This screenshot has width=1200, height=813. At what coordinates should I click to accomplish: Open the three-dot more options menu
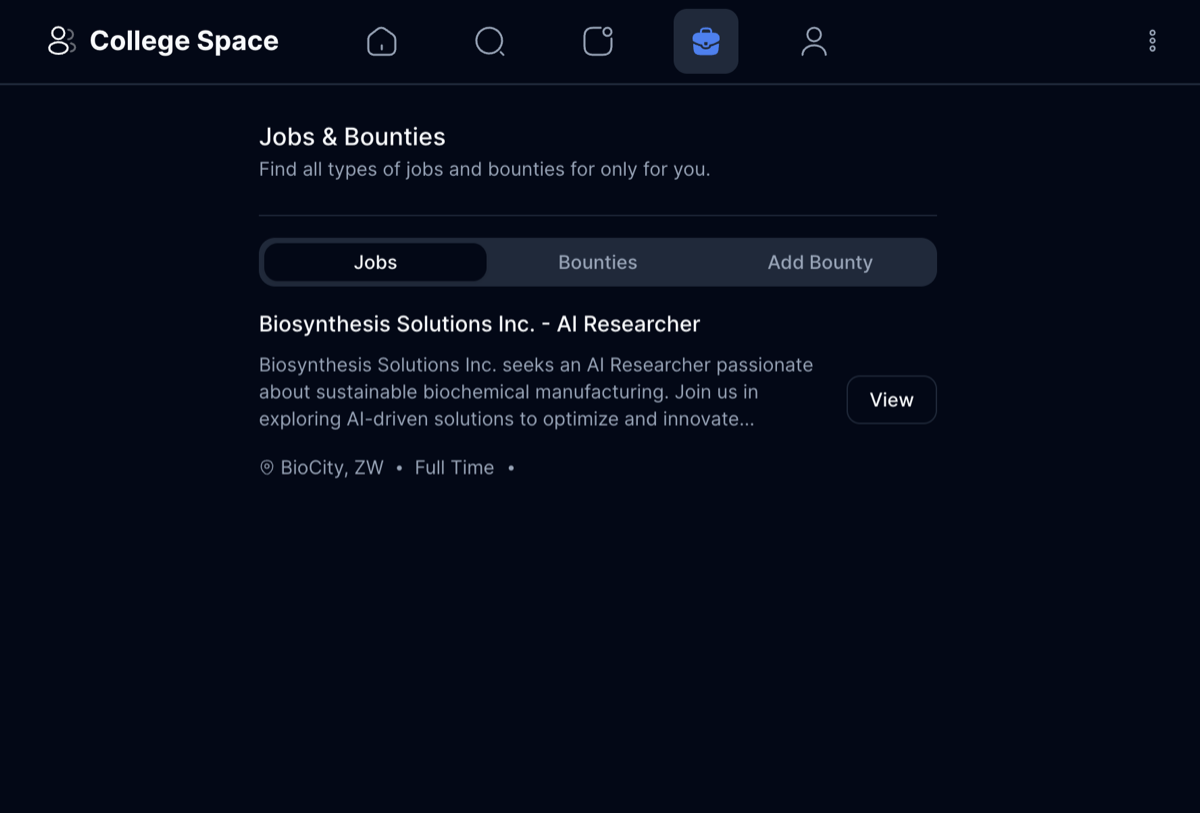pyautogui.click(x=1152, y=41)
